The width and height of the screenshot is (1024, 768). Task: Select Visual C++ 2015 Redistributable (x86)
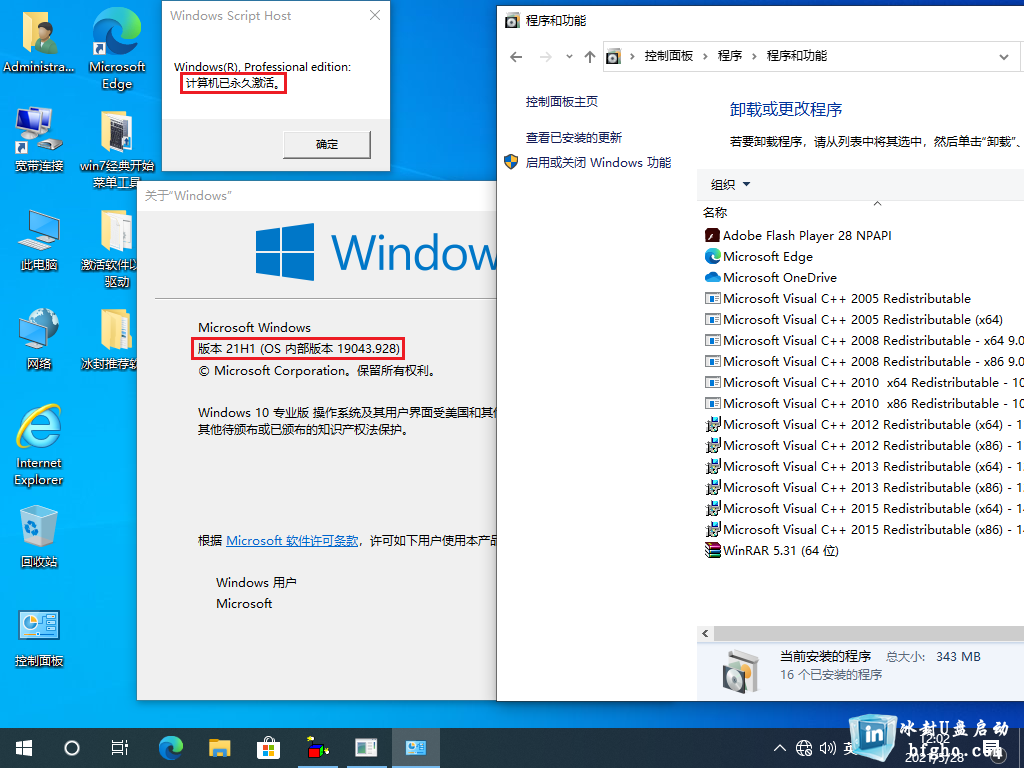[x=864, y=529]
